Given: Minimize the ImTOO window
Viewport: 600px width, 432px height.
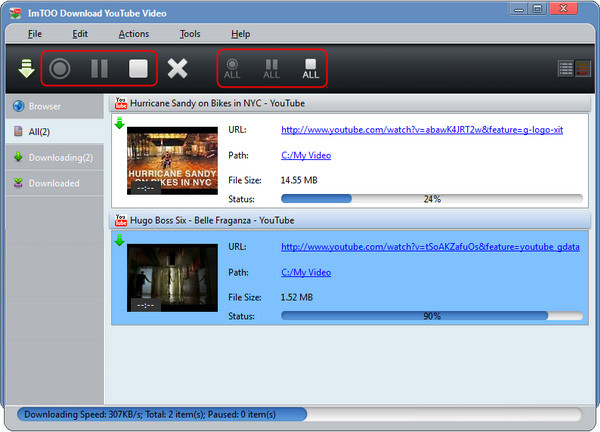Looking at the screenshot, I should click(518, 9).
